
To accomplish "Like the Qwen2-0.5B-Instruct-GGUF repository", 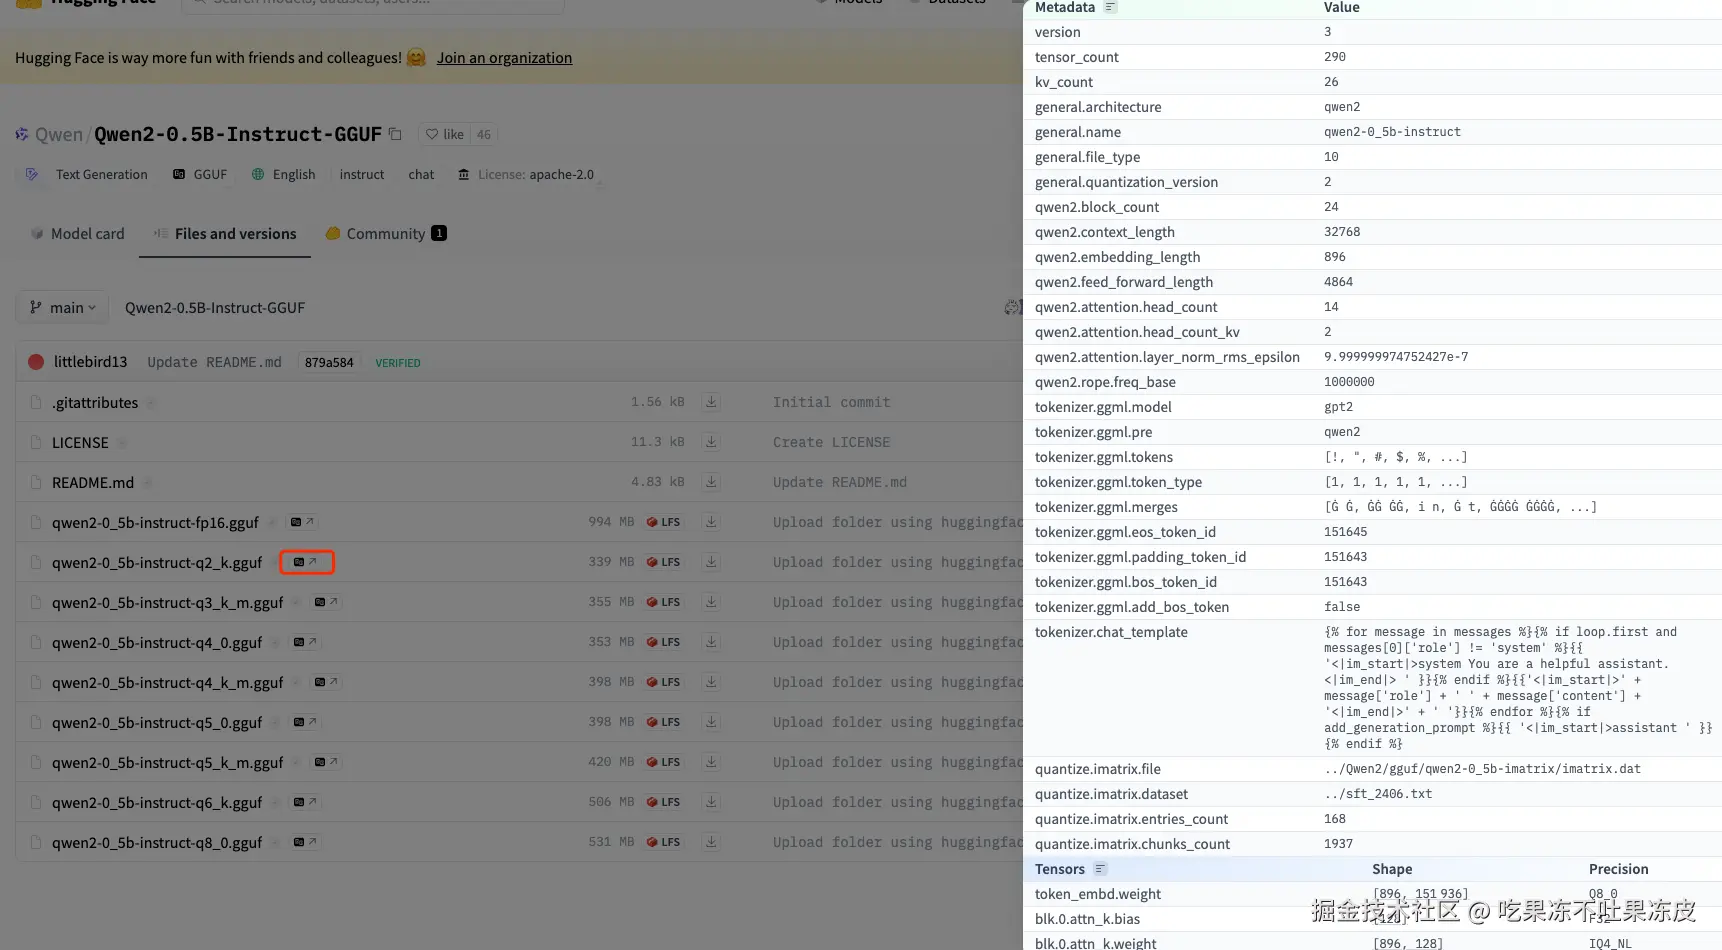I will [x=445, y=134].
